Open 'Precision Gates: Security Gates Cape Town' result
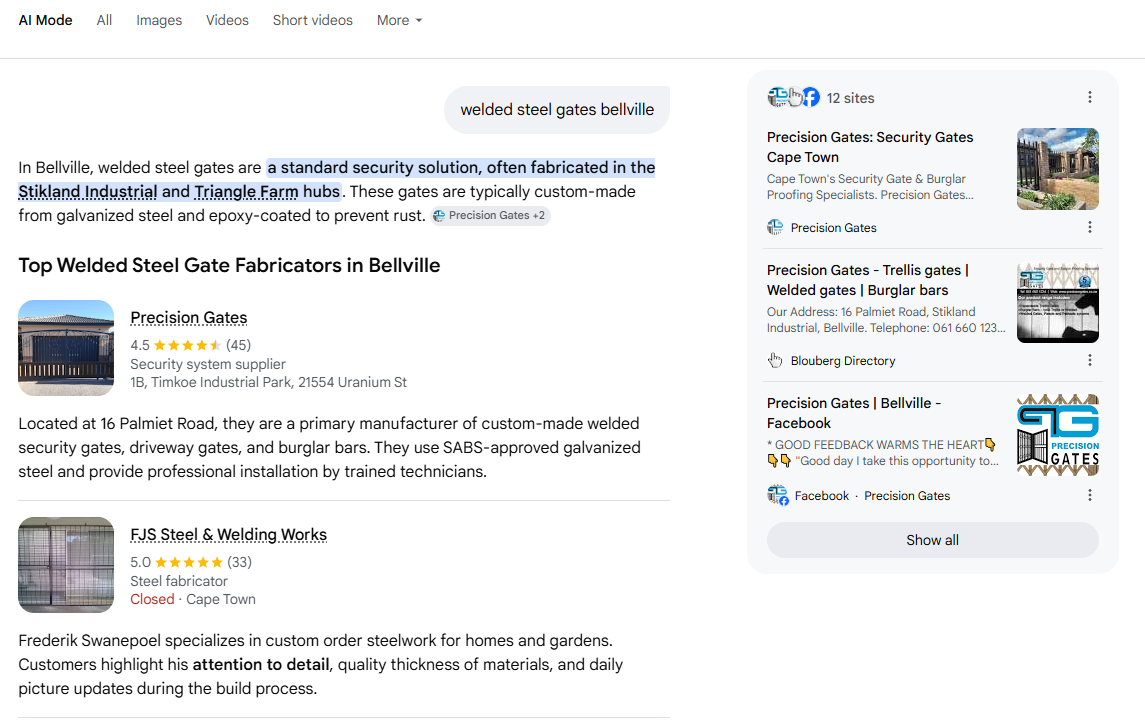The width and height of the screenshot is (1145, 727). (870, 147)
